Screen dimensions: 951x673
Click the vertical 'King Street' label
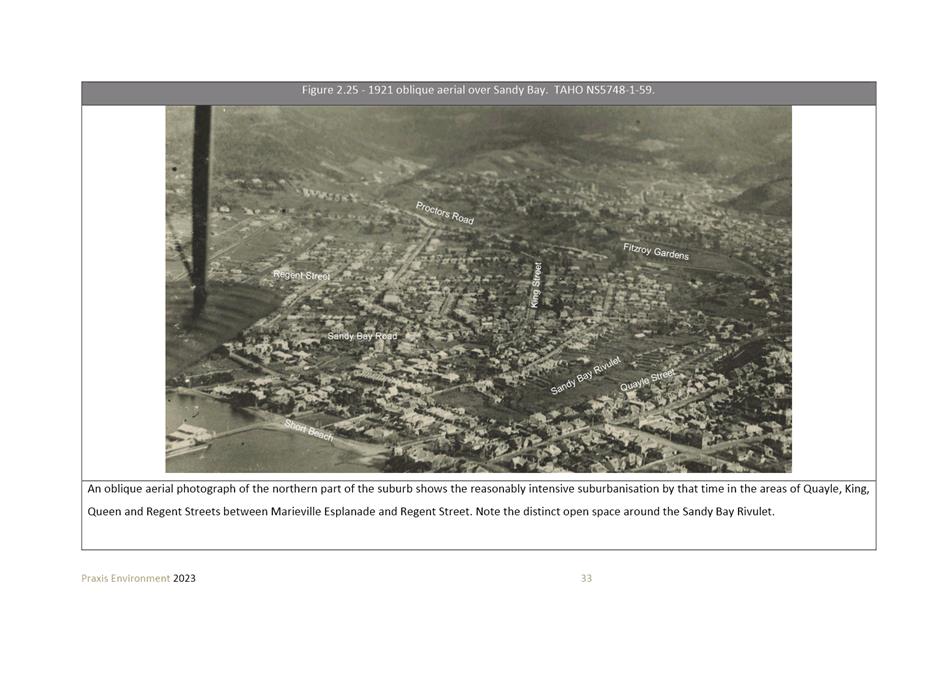click(536, 285)
